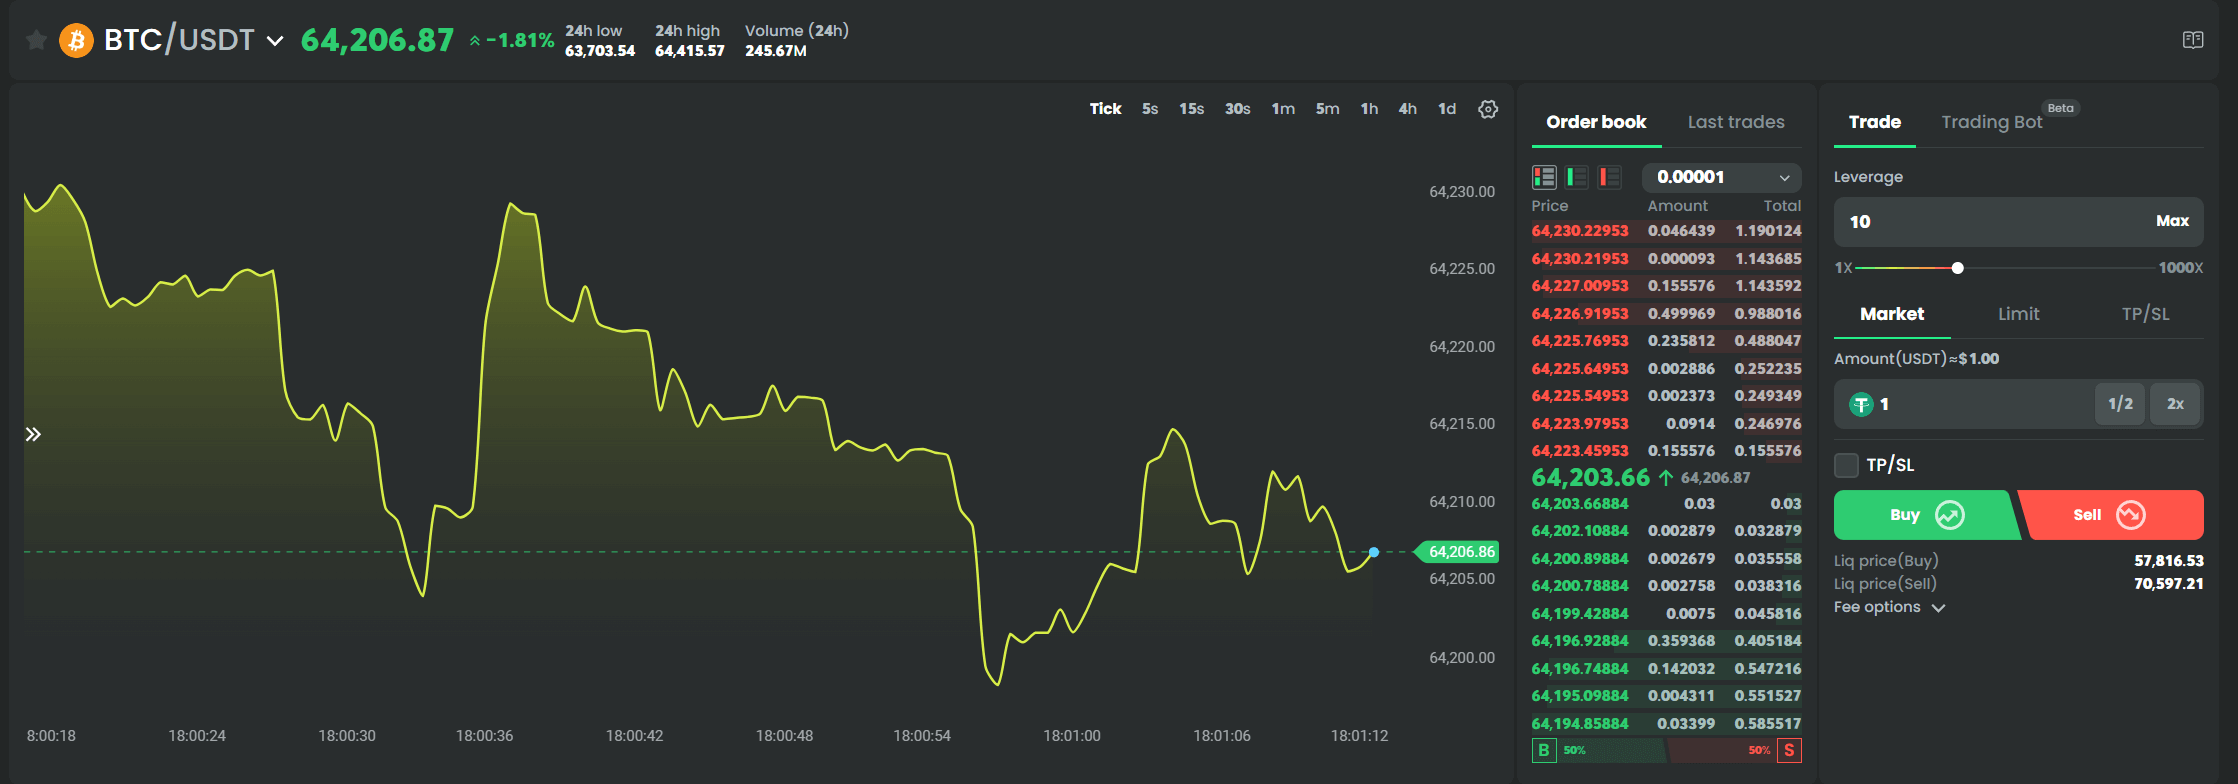Show buy orders only view
The image size is (2238, 784).
pyautogui.click(x=1577, y=177)
